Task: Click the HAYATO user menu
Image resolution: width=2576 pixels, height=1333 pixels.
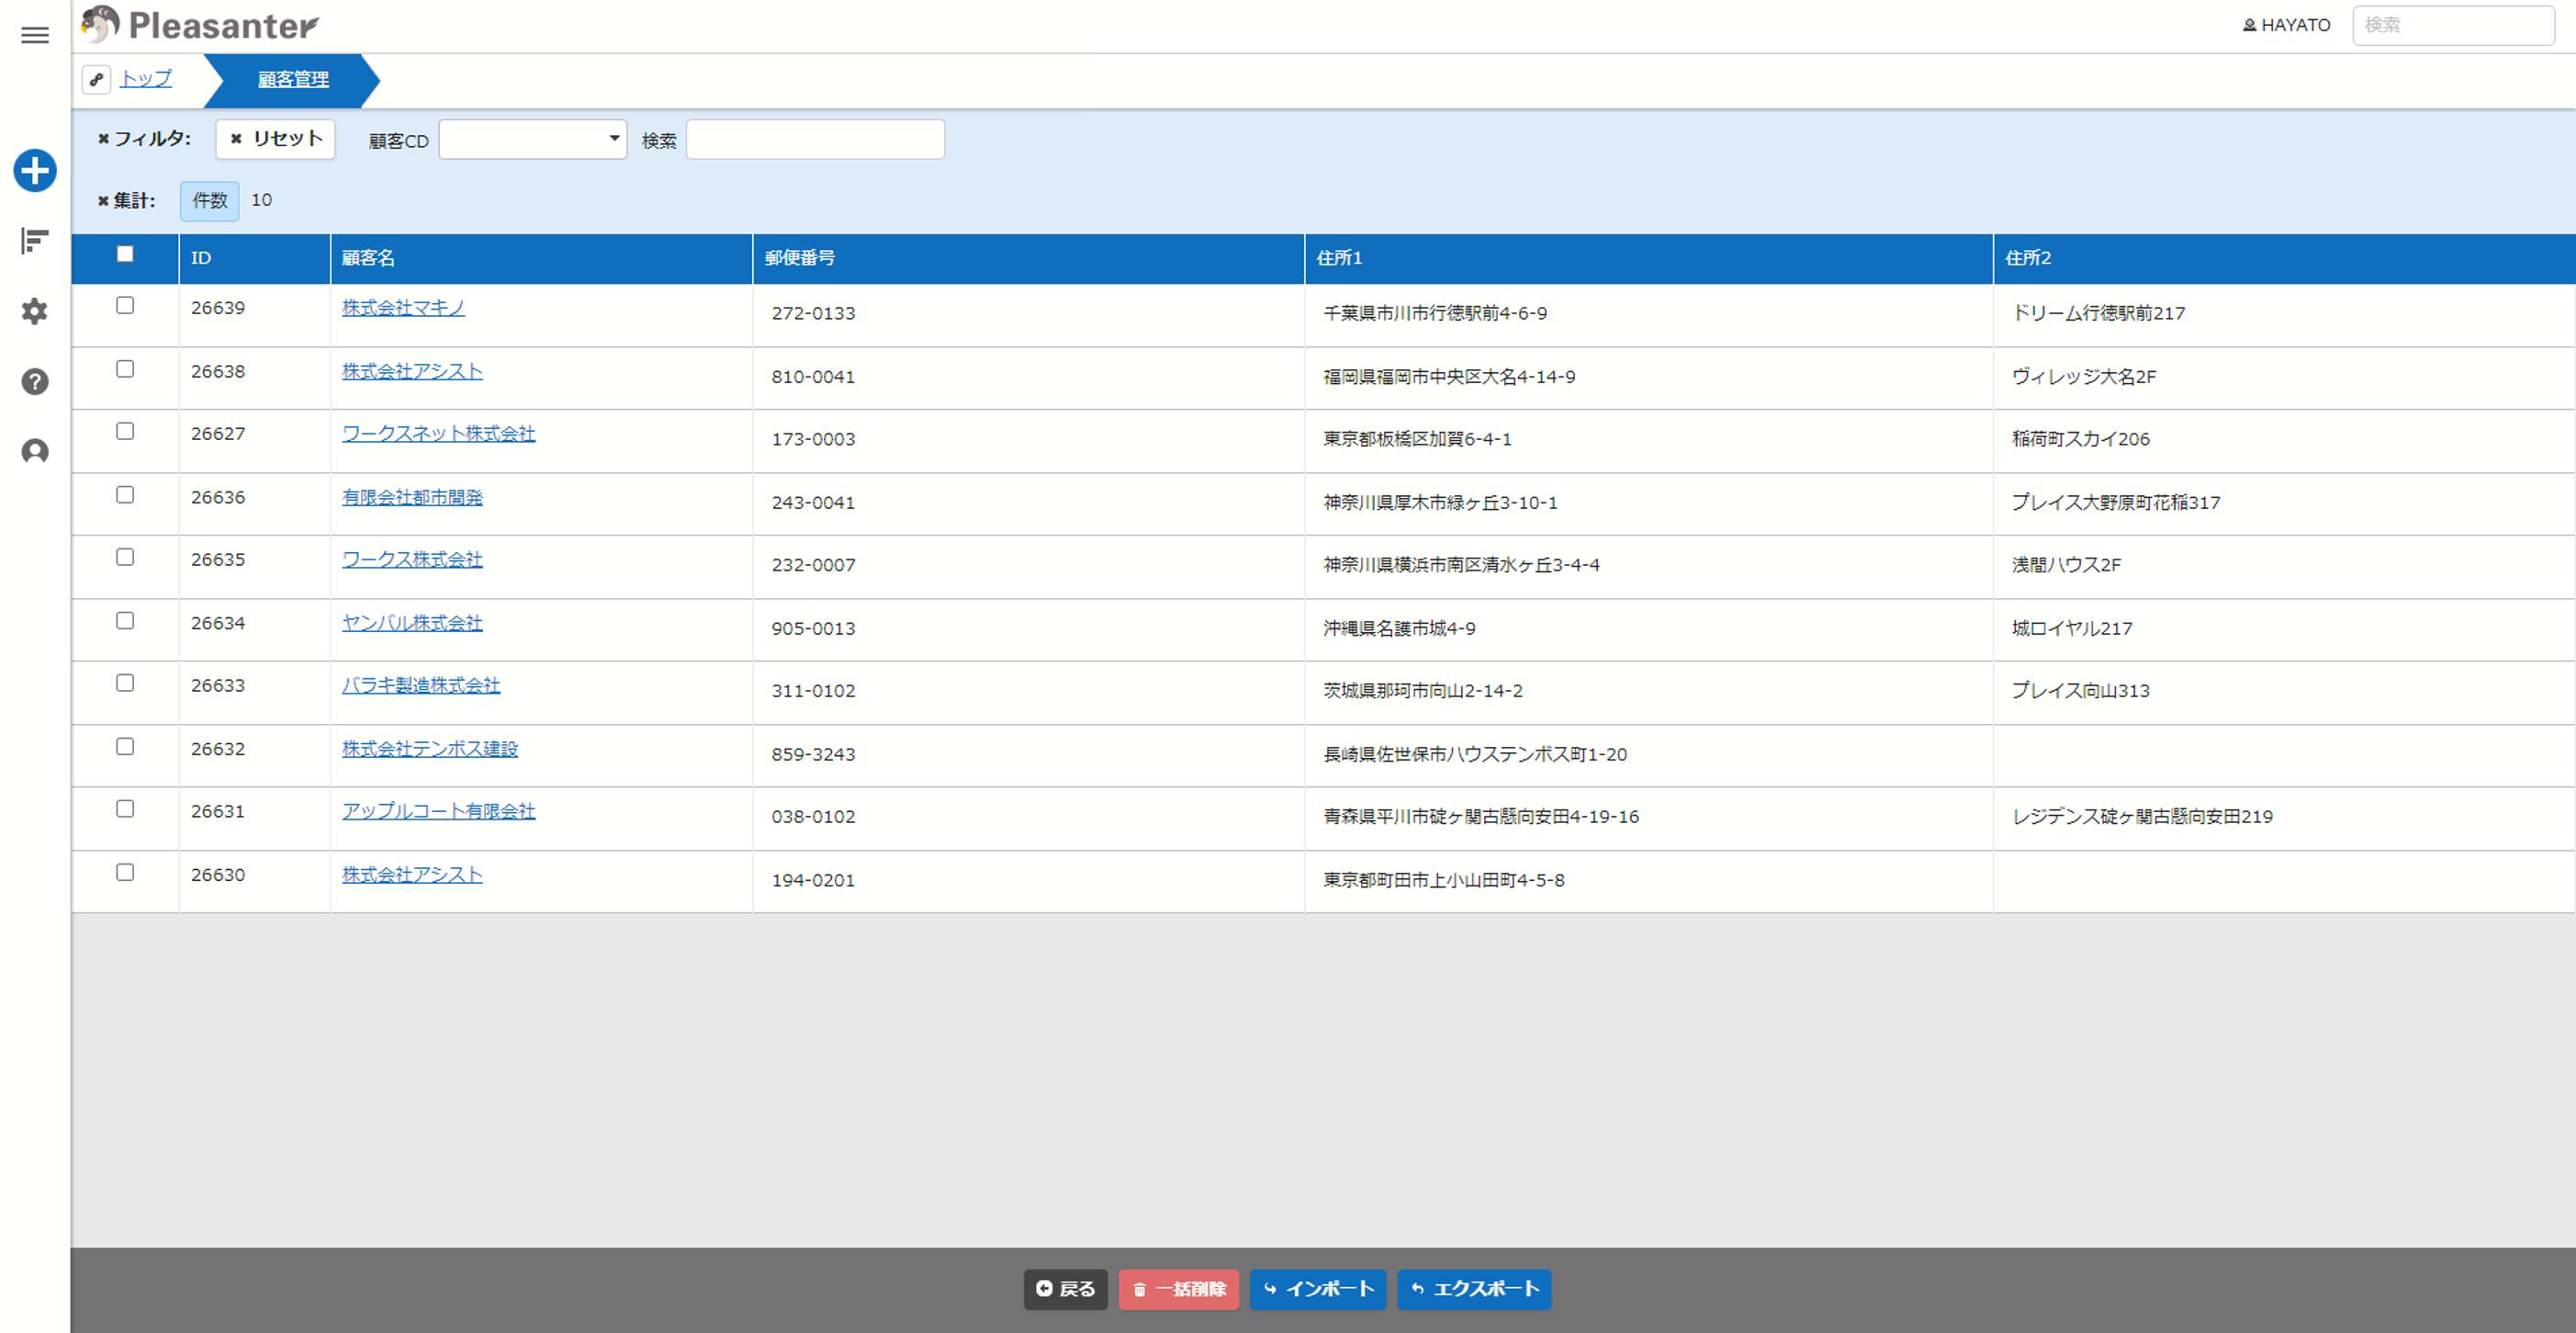Action: click(x=2286, y=25)
